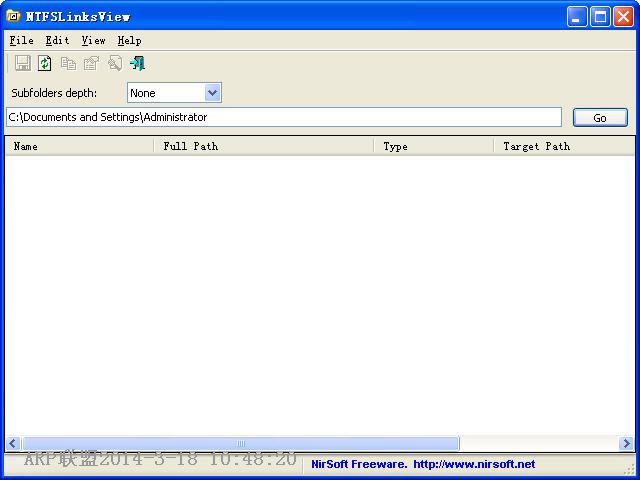Open the Help menu
Image resolution: width=640 pixels, height=480 pixels.
point(129,40)
